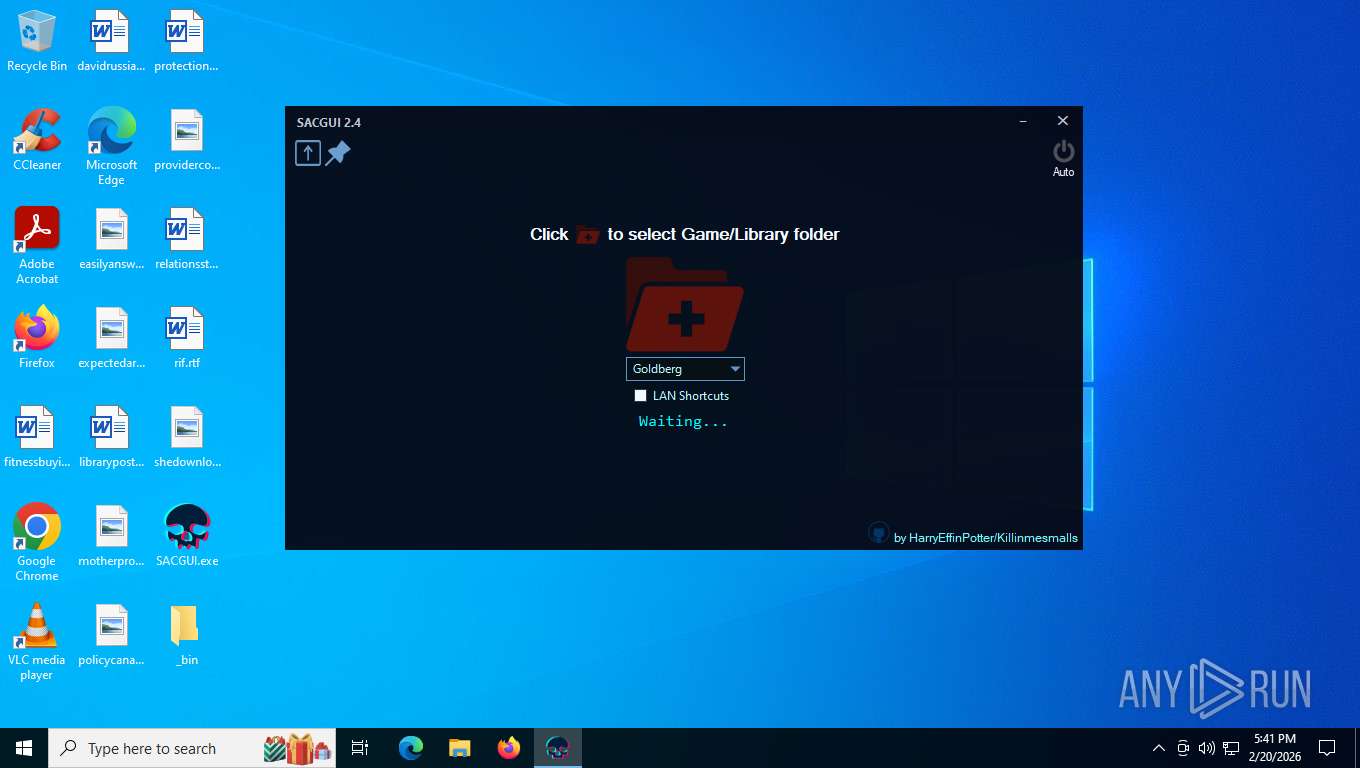Select the expectedar... image file on the desktop
1360x768 pixels.
tap(111, 338)
